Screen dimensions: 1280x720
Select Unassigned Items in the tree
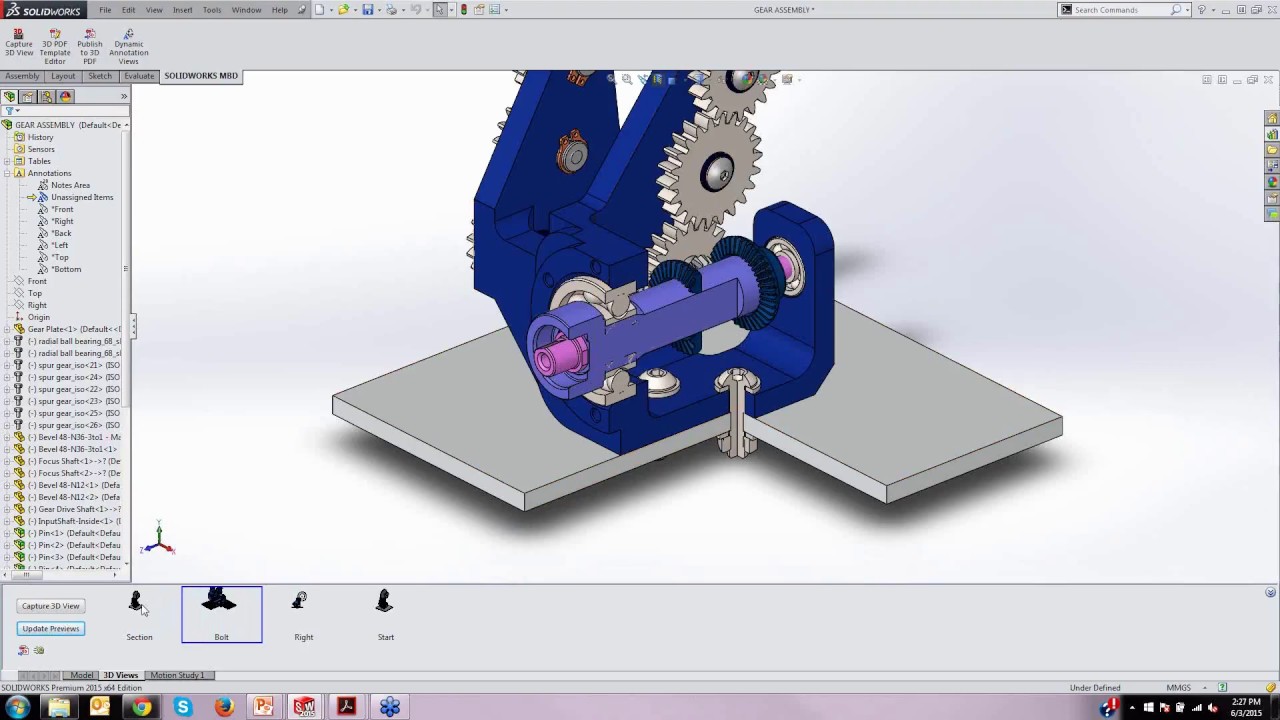(82, 197)
